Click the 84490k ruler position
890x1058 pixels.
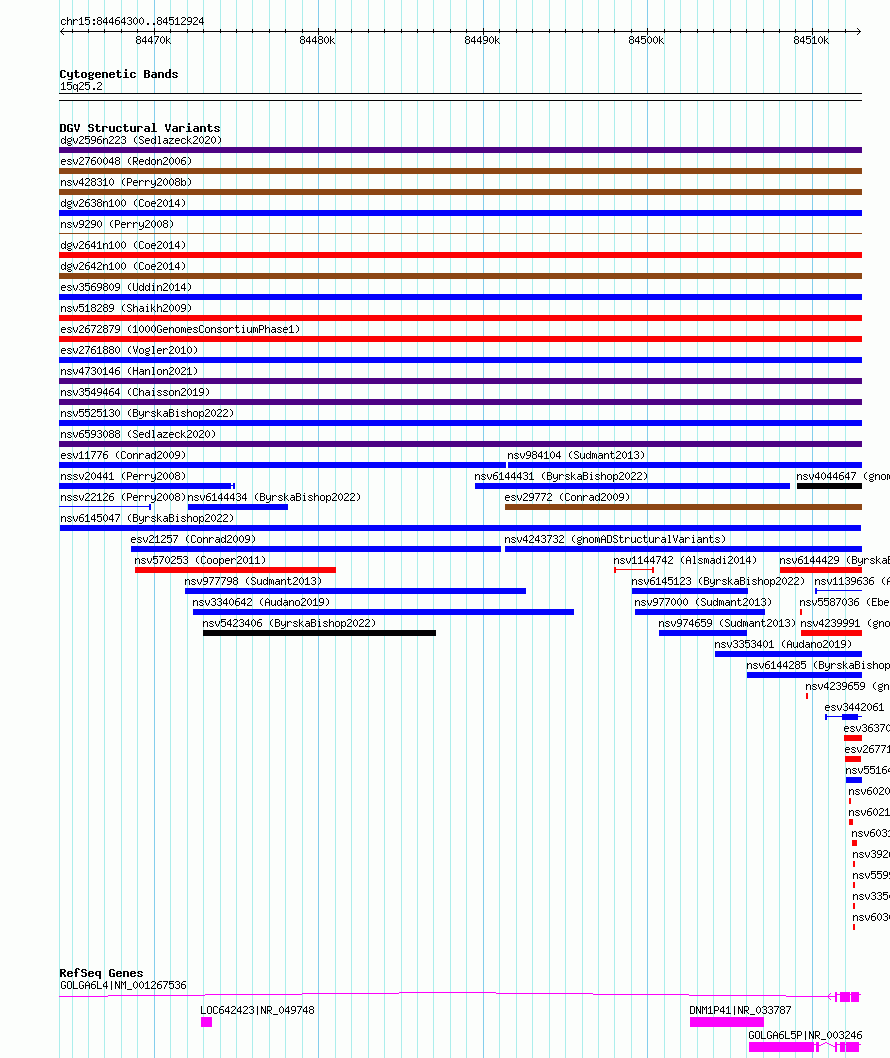(x=482, y=40)
